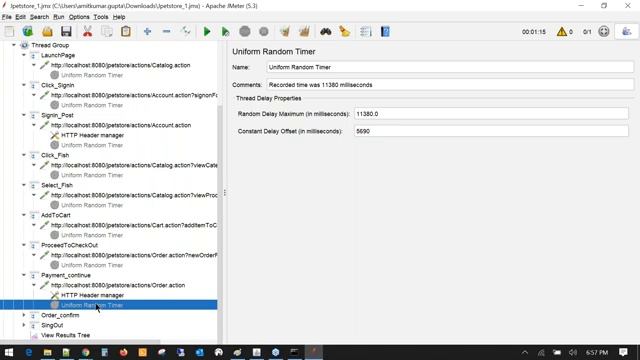Click the Clear All brooms icon
The height and width of the screenshot is (360, 640).
304,31
